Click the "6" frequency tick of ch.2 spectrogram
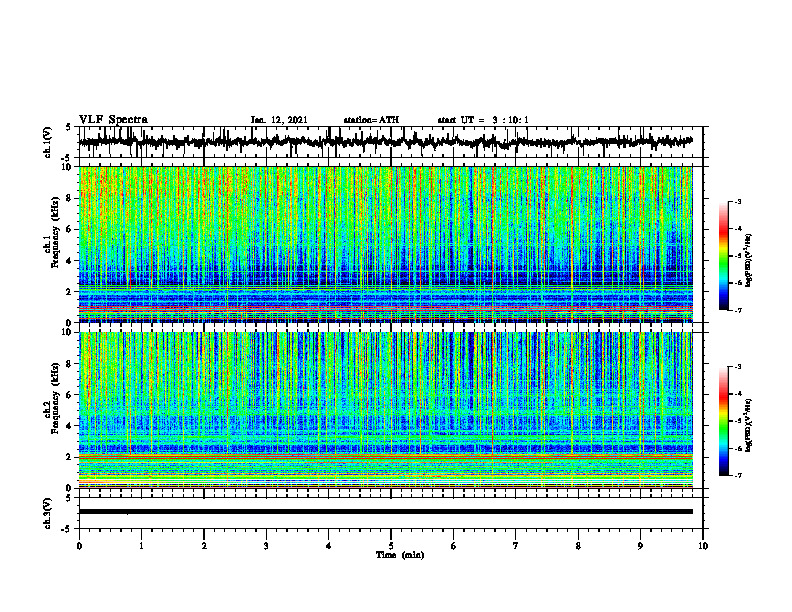Viewport: 792px width, 612px height. pyautogui.click(x=70, y=395)
